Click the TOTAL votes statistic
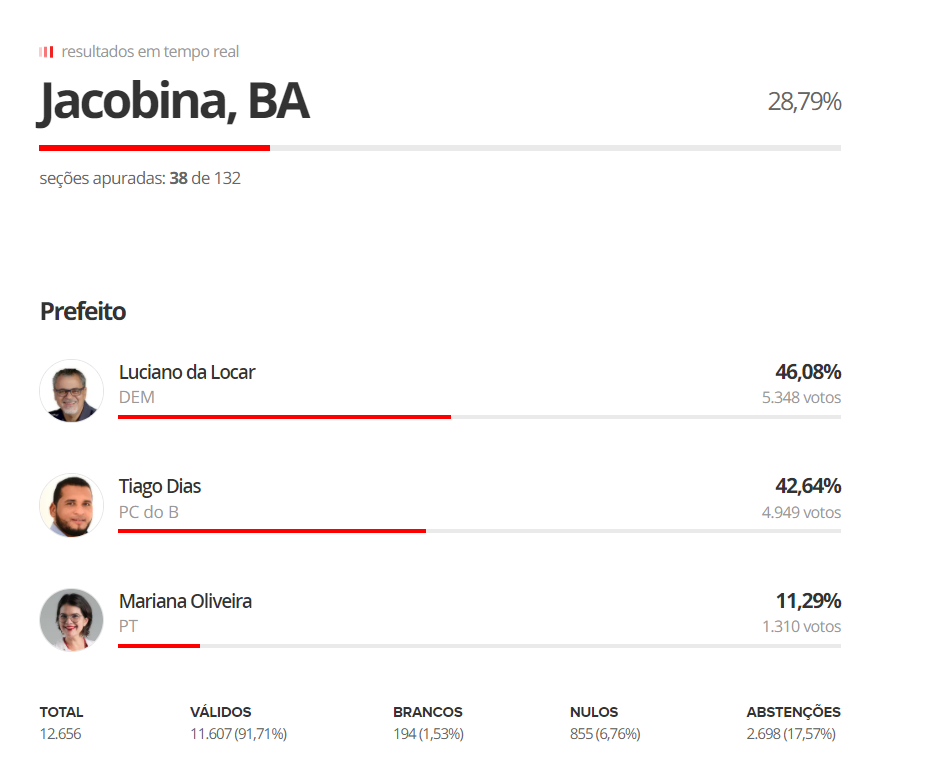 (x=61, y=723)
